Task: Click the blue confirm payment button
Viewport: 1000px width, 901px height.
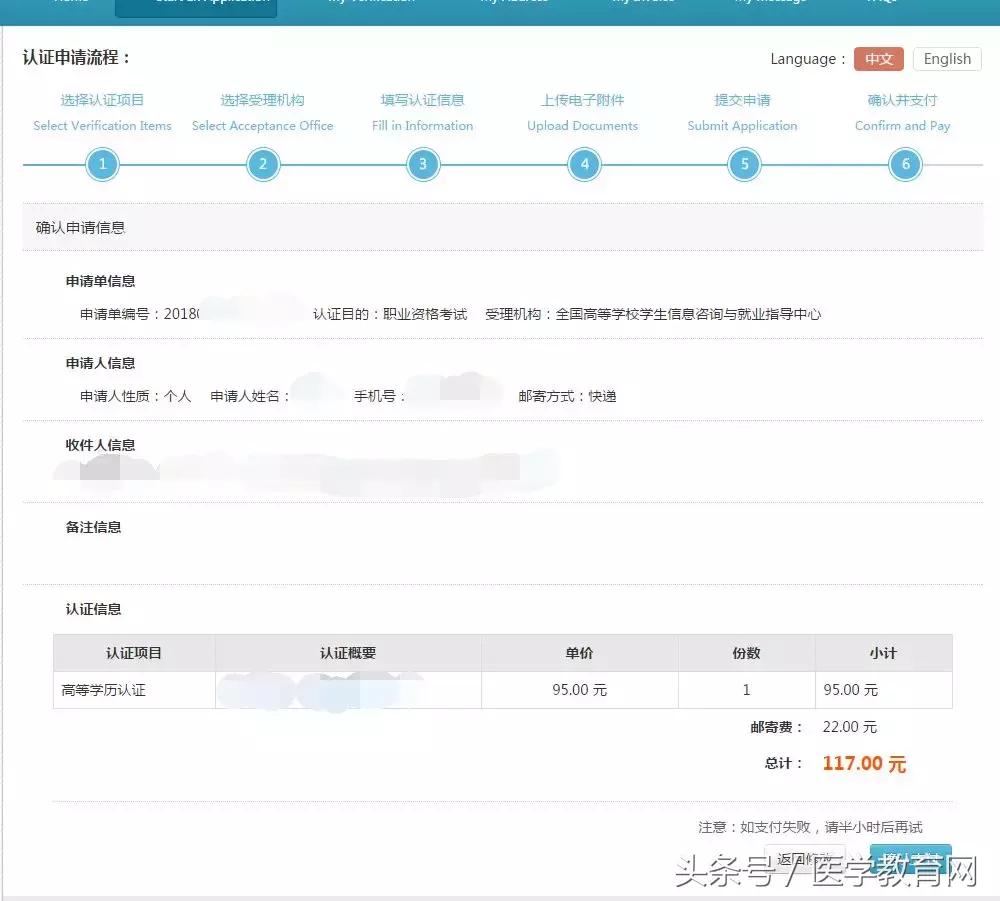Action: click(x=911, y=860)
